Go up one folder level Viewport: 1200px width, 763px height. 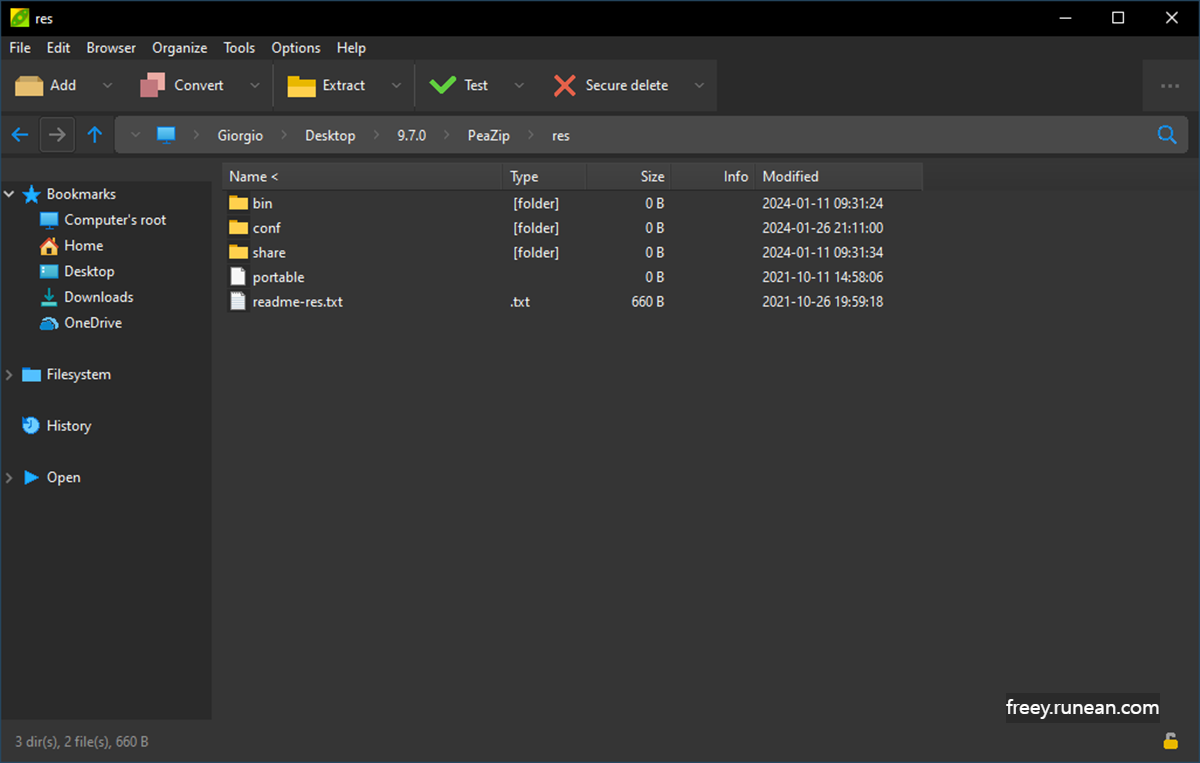click(94, 135)
